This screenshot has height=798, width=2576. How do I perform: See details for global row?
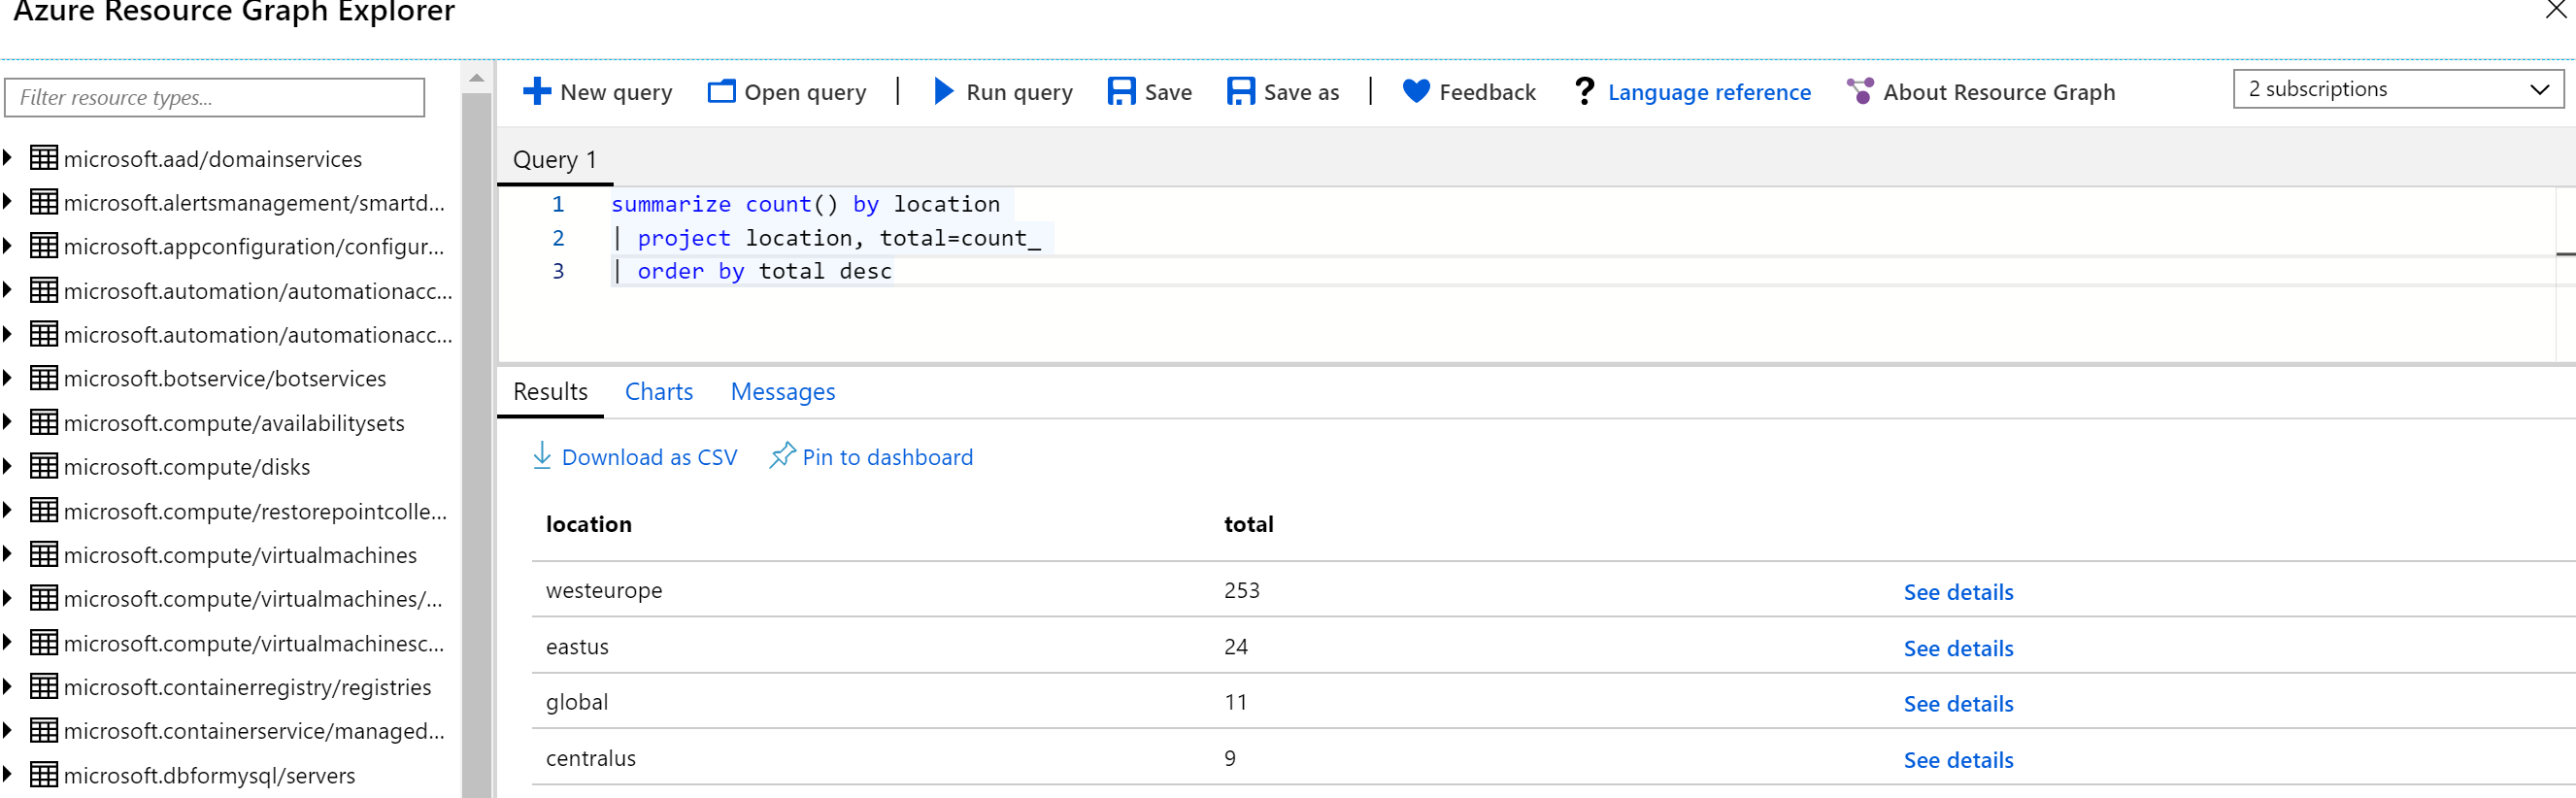point(1958,704)
